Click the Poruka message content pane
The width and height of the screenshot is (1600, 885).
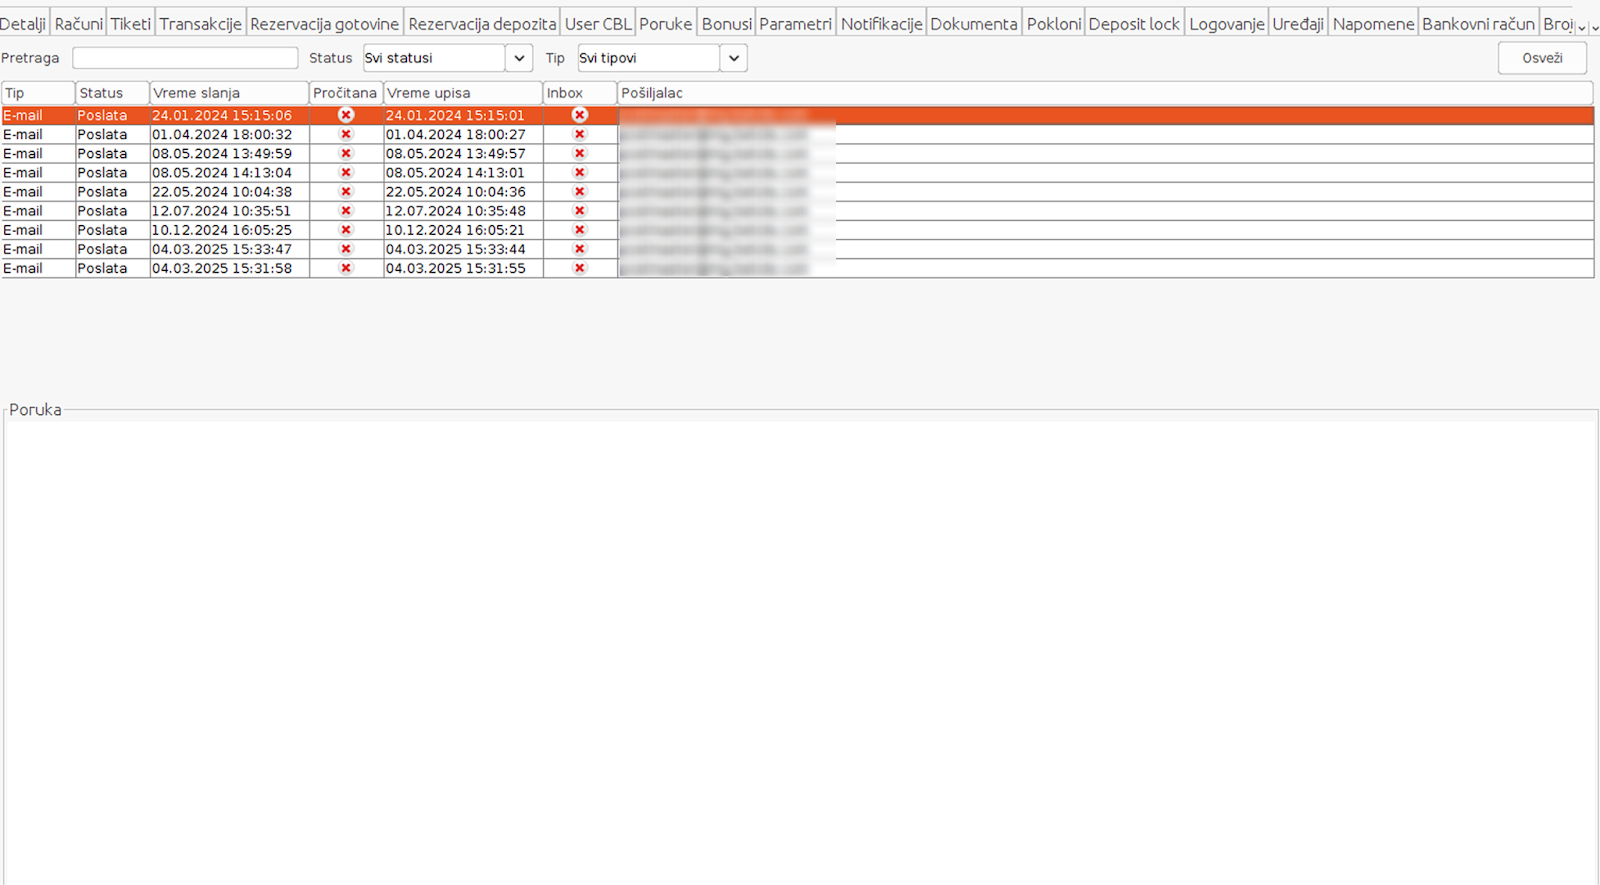(800, 652)
